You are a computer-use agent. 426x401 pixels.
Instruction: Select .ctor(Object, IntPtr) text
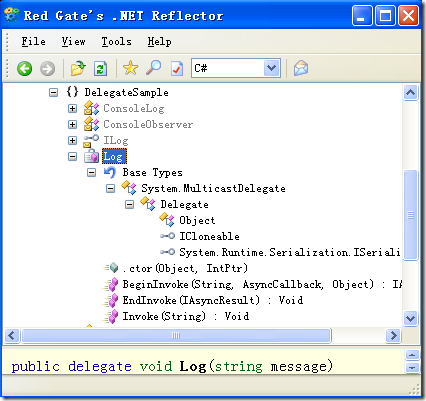pyautogui.click(x=185, y=268)
